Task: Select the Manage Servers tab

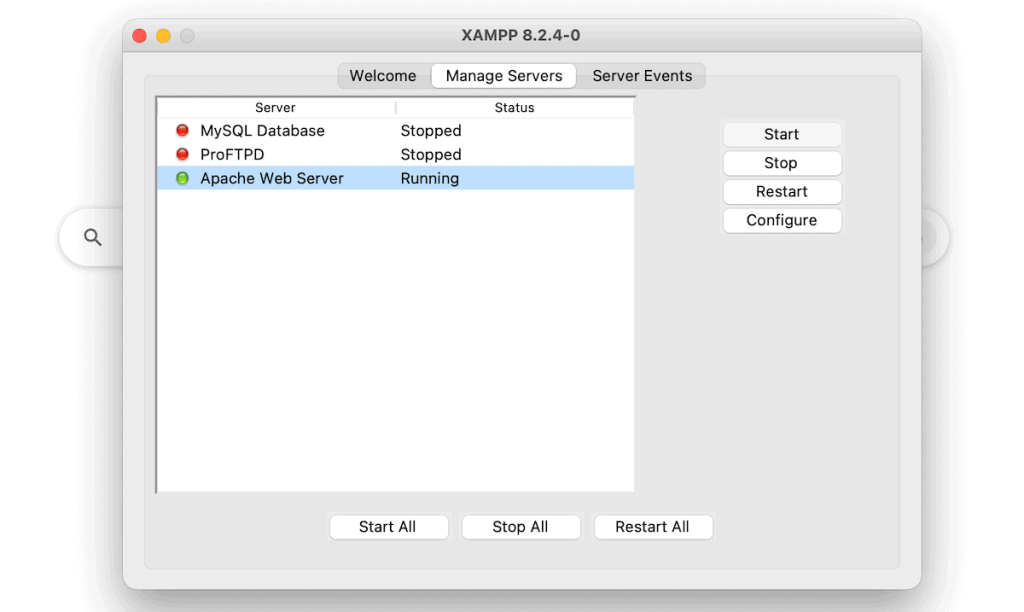Action: (504, 76)
